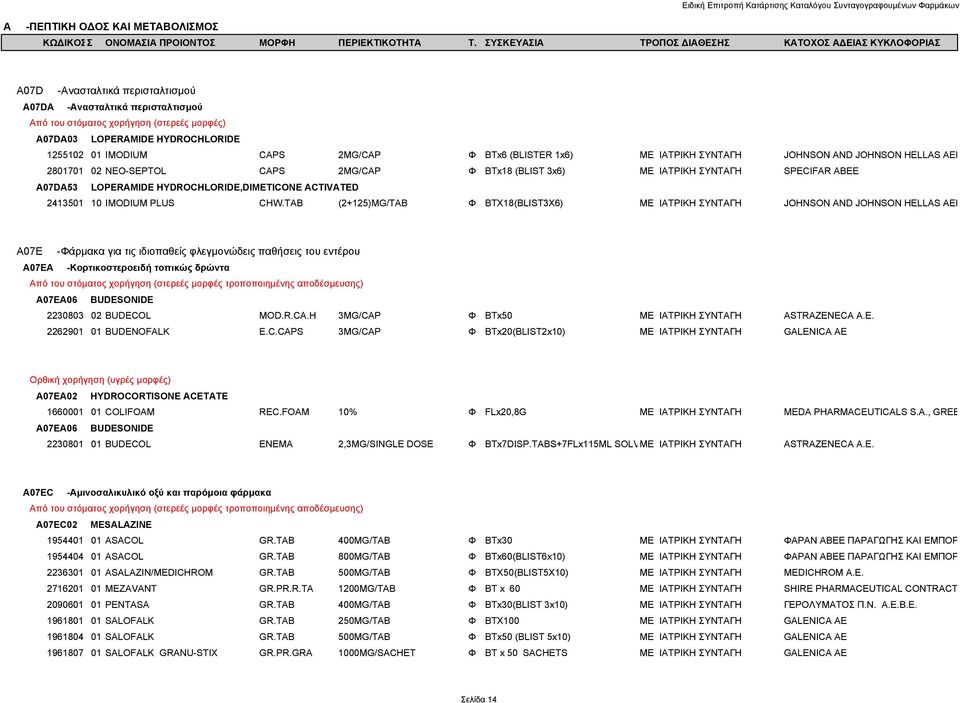Click the 2,3MG/SINGLE DOSE strength

point(386,444)
